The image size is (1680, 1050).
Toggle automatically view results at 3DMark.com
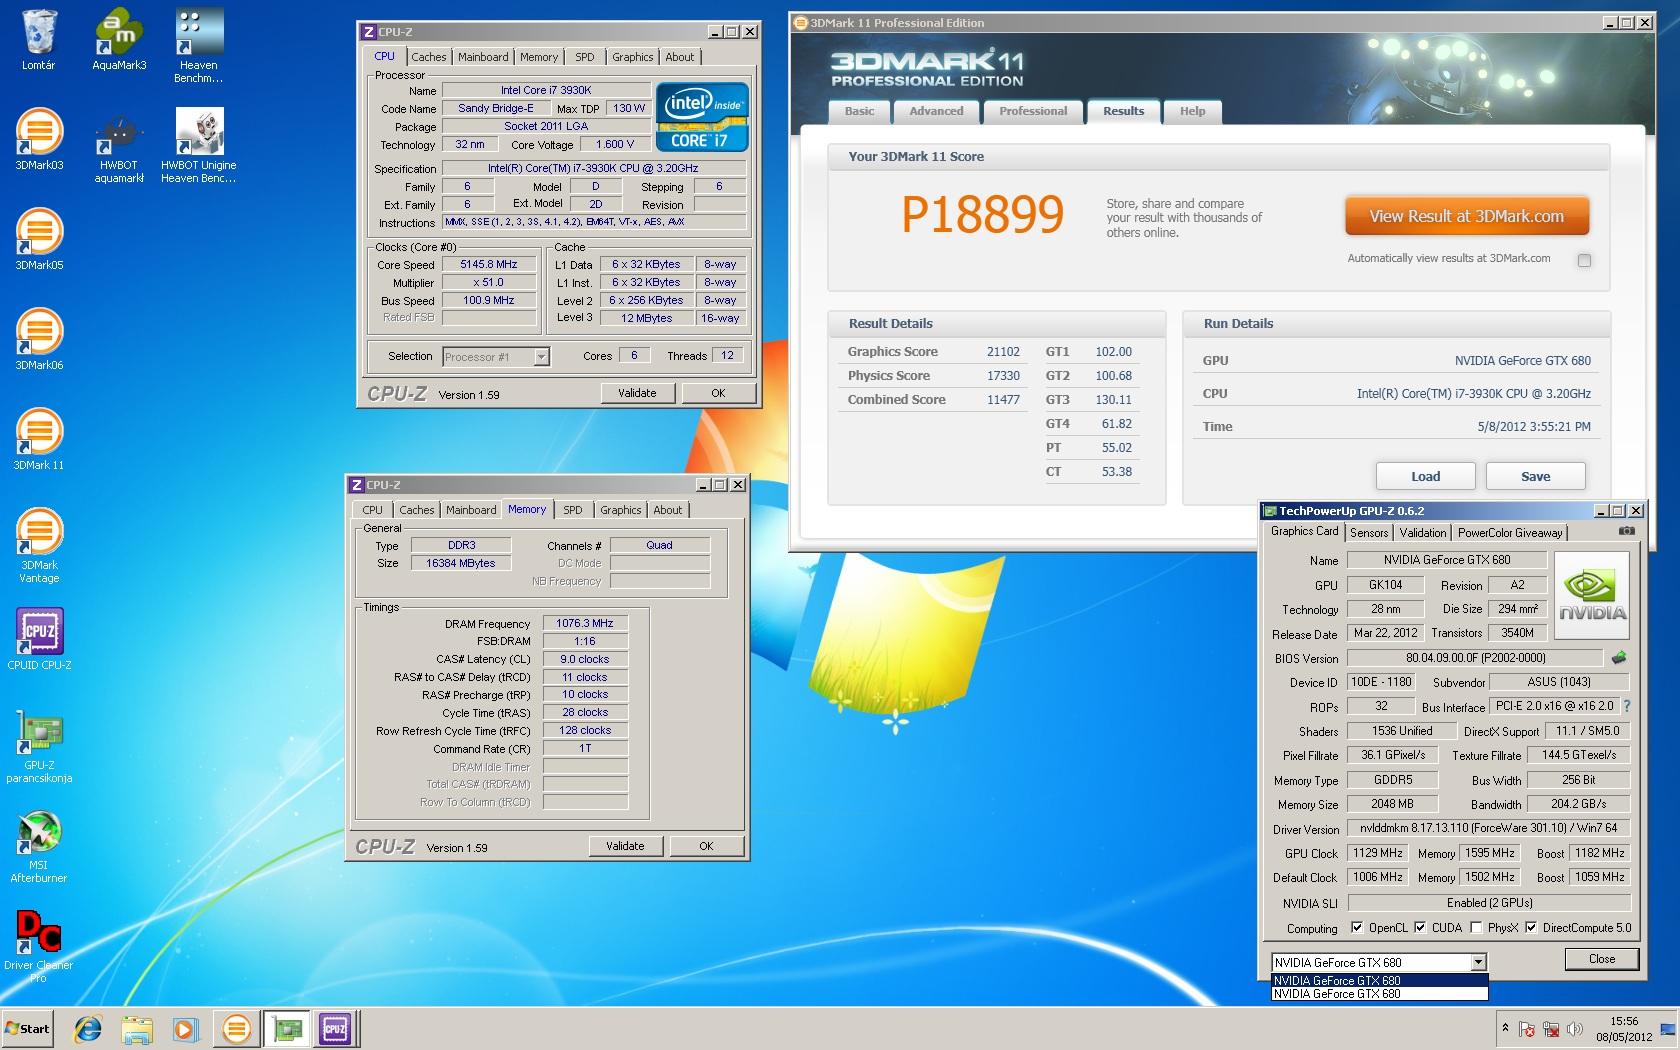(1584, 261)
